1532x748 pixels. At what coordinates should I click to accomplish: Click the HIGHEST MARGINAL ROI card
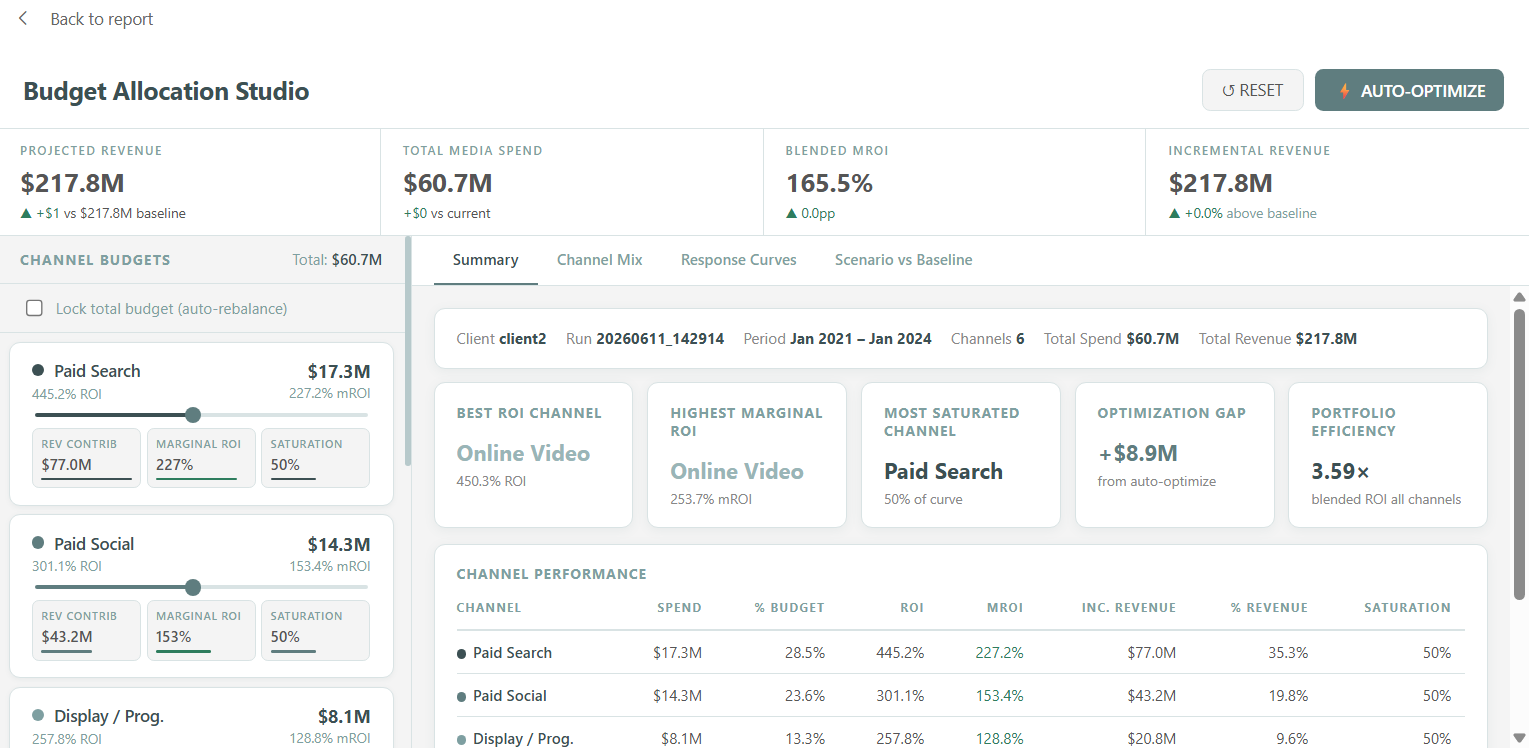pyautogui.click(x=747, y=455)
